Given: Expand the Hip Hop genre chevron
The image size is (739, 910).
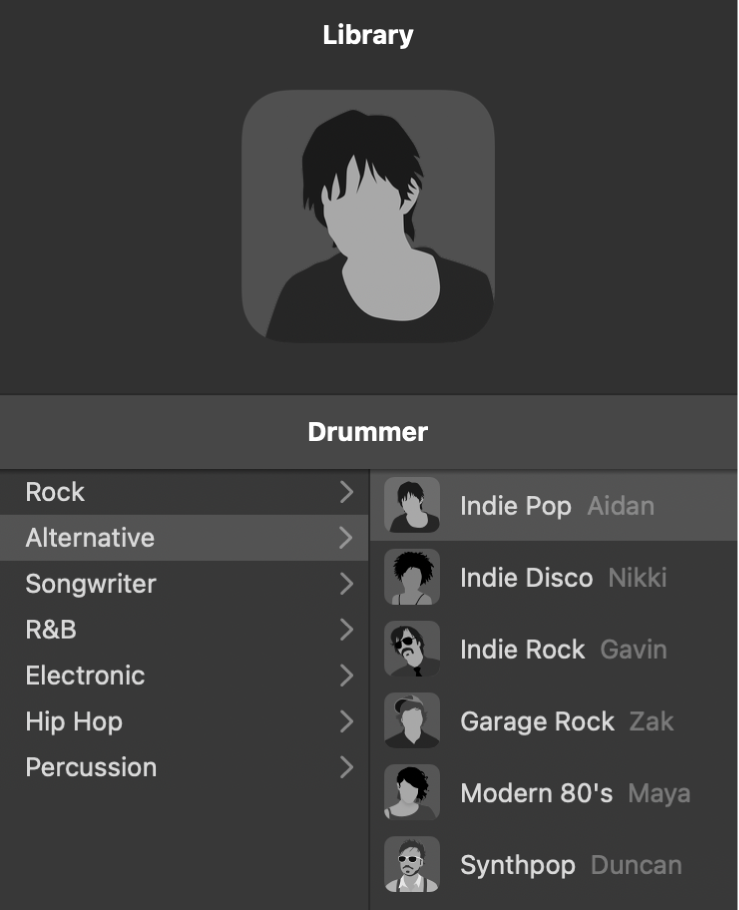Looking at the screenshot, I should 349,721.
